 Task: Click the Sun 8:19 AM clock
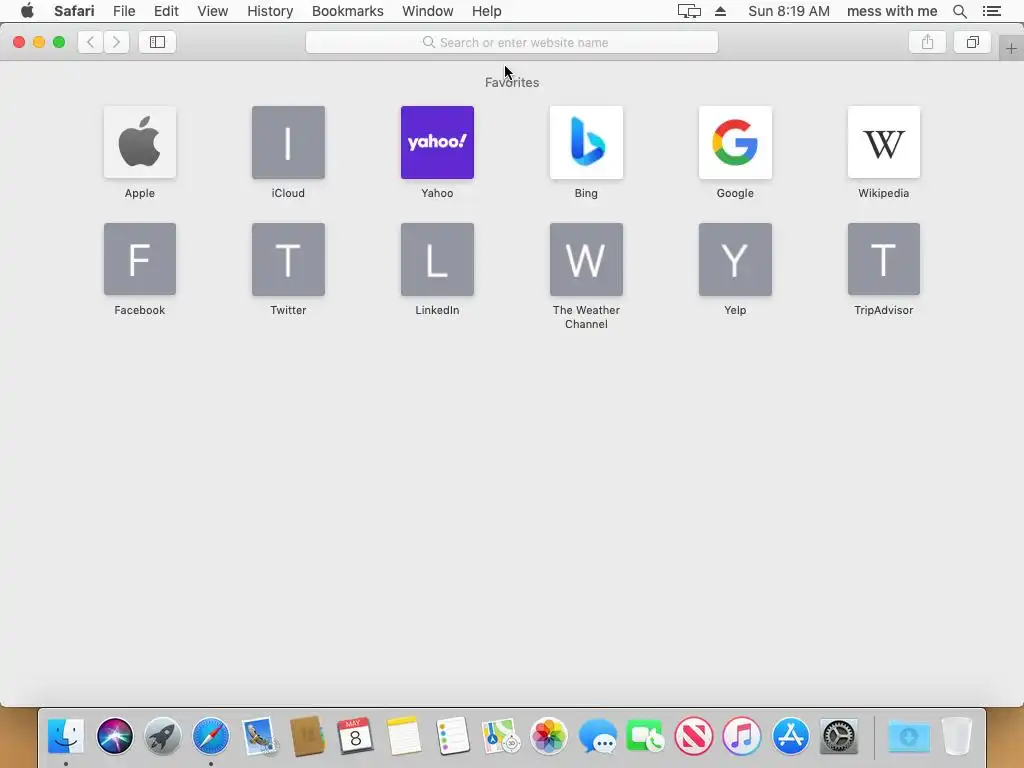tap(789, 11)
